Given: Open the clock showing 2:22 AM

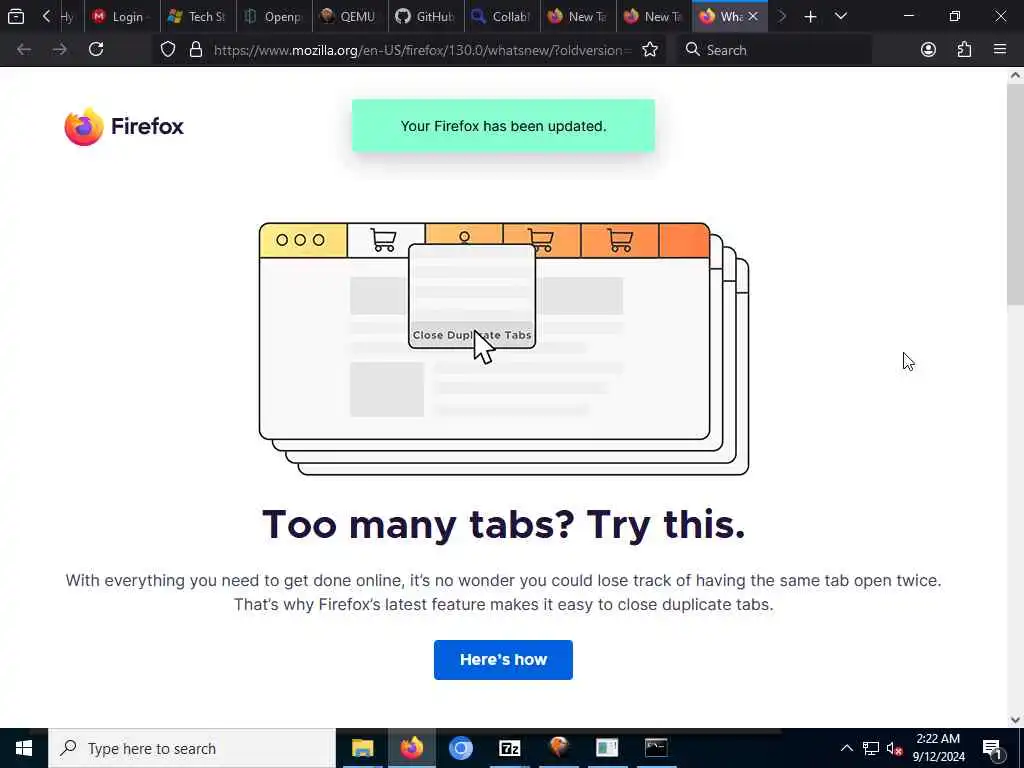Looking at the screenshot, I should 938,748.
